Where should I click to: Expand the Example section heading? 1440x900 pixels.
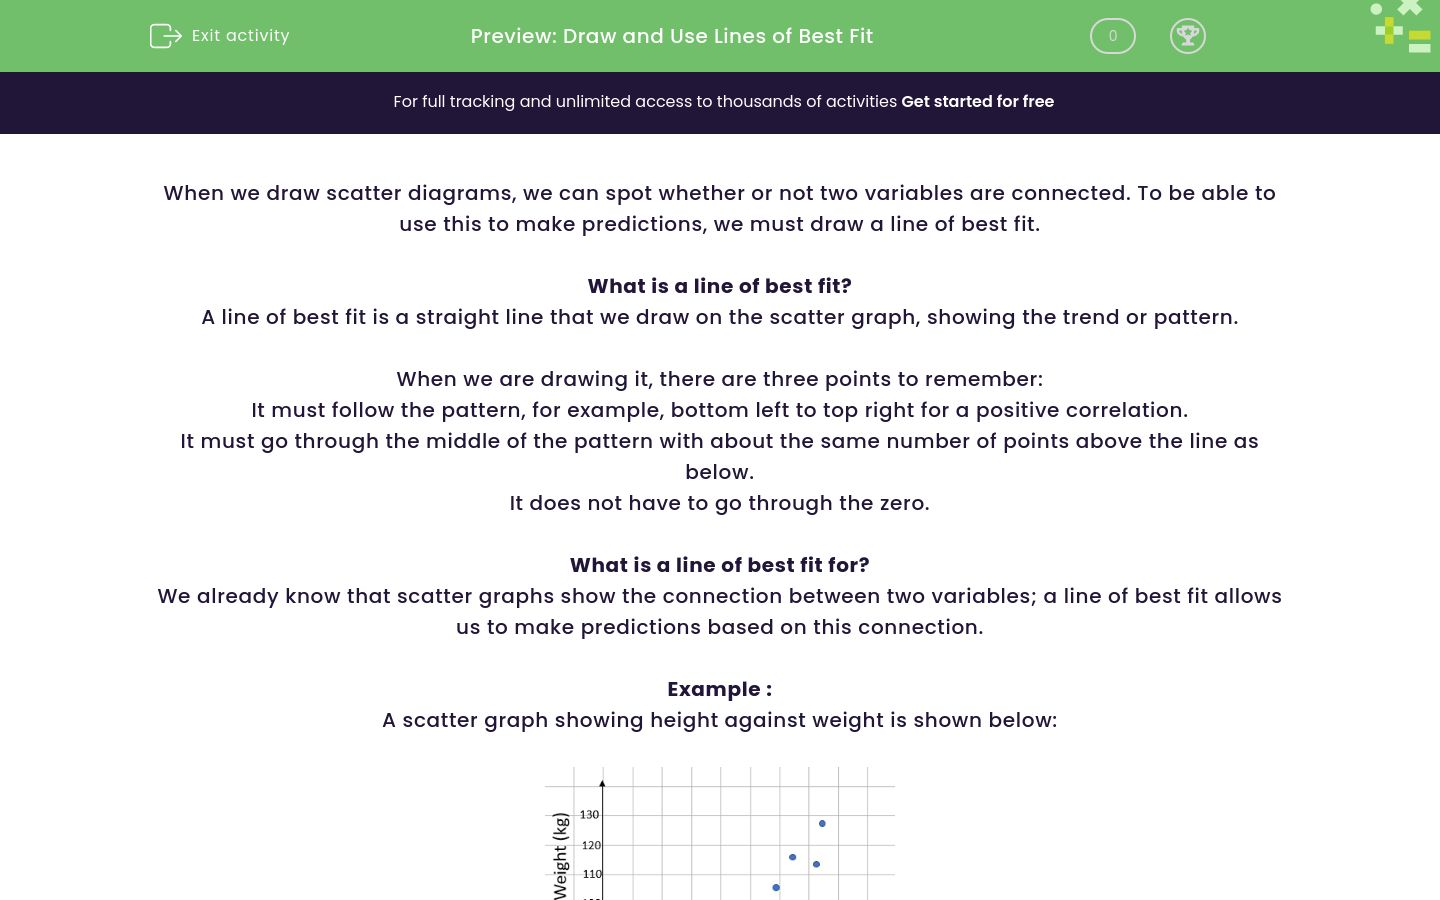(x=719, y=689)
